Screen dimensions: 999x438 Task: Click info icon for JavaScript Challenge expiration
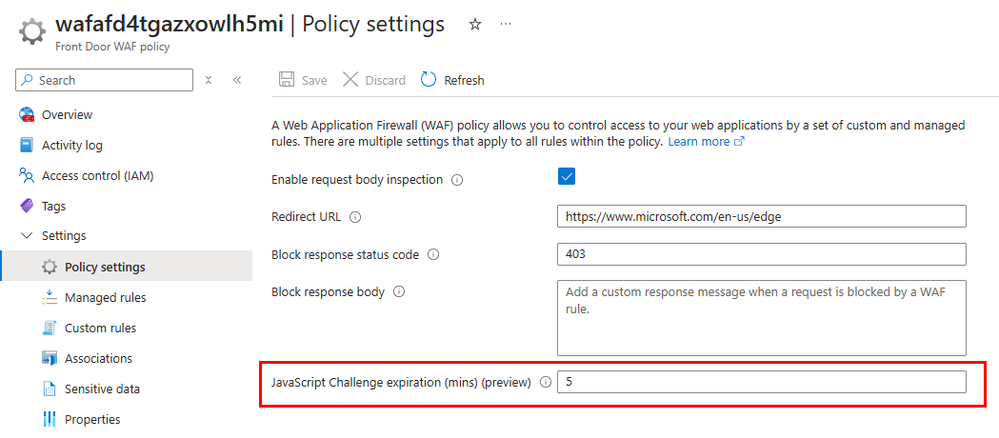pos(546,382)
